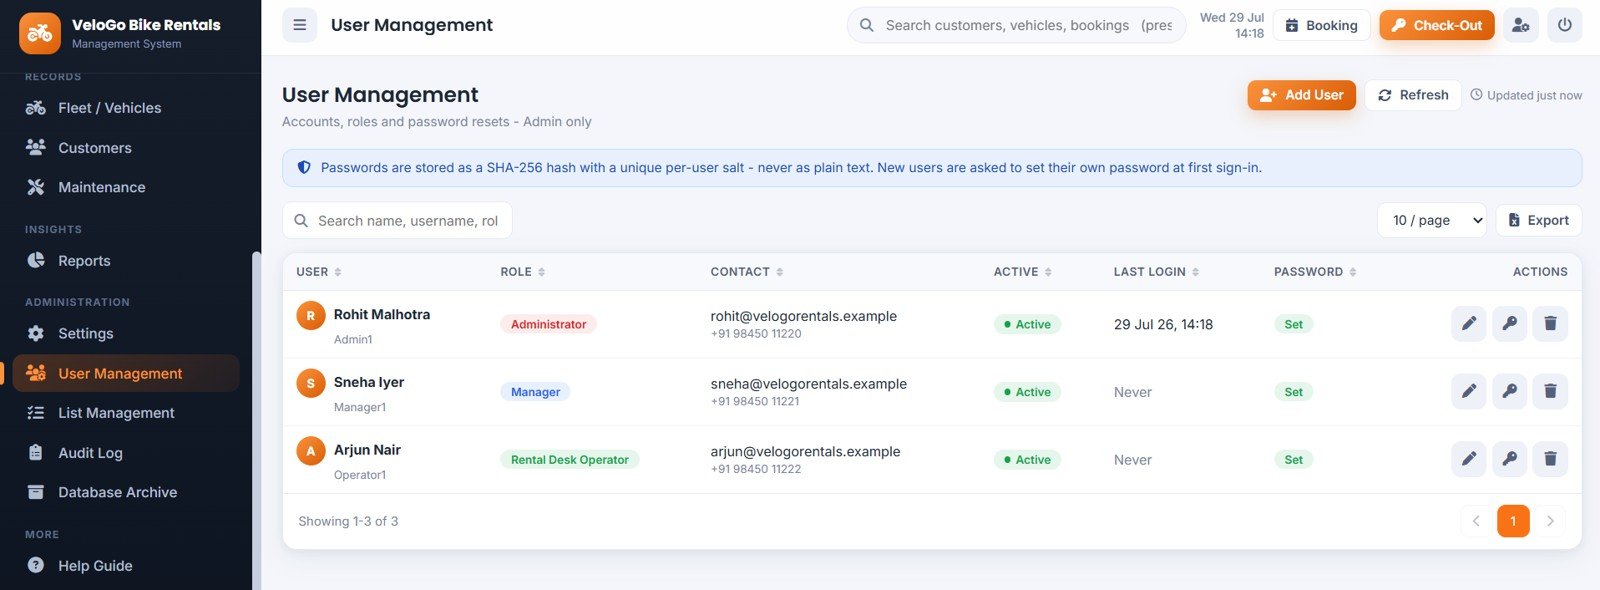Click Active status badge for Rohit Malhotra
The height and width of the screenshot is (590, 1600).
1027,324
